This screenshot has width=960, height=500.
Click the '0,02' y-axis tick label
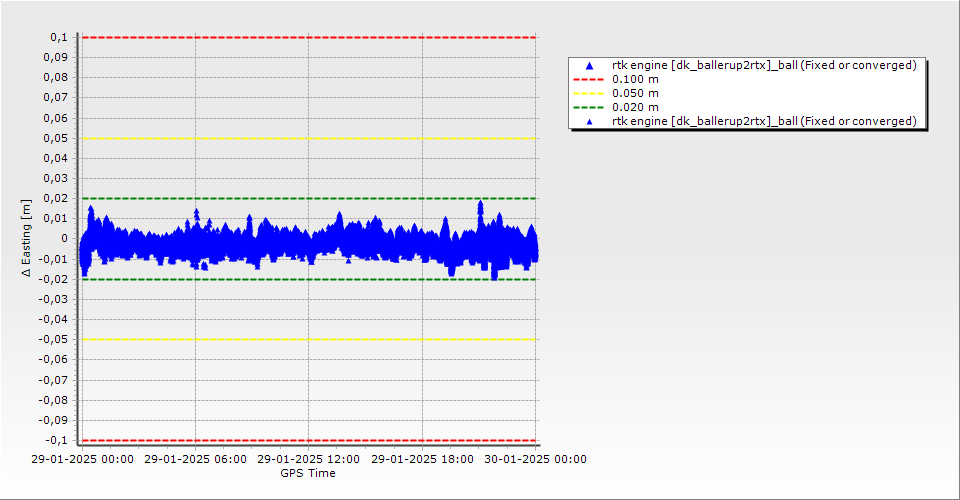(x=56, y=198)
